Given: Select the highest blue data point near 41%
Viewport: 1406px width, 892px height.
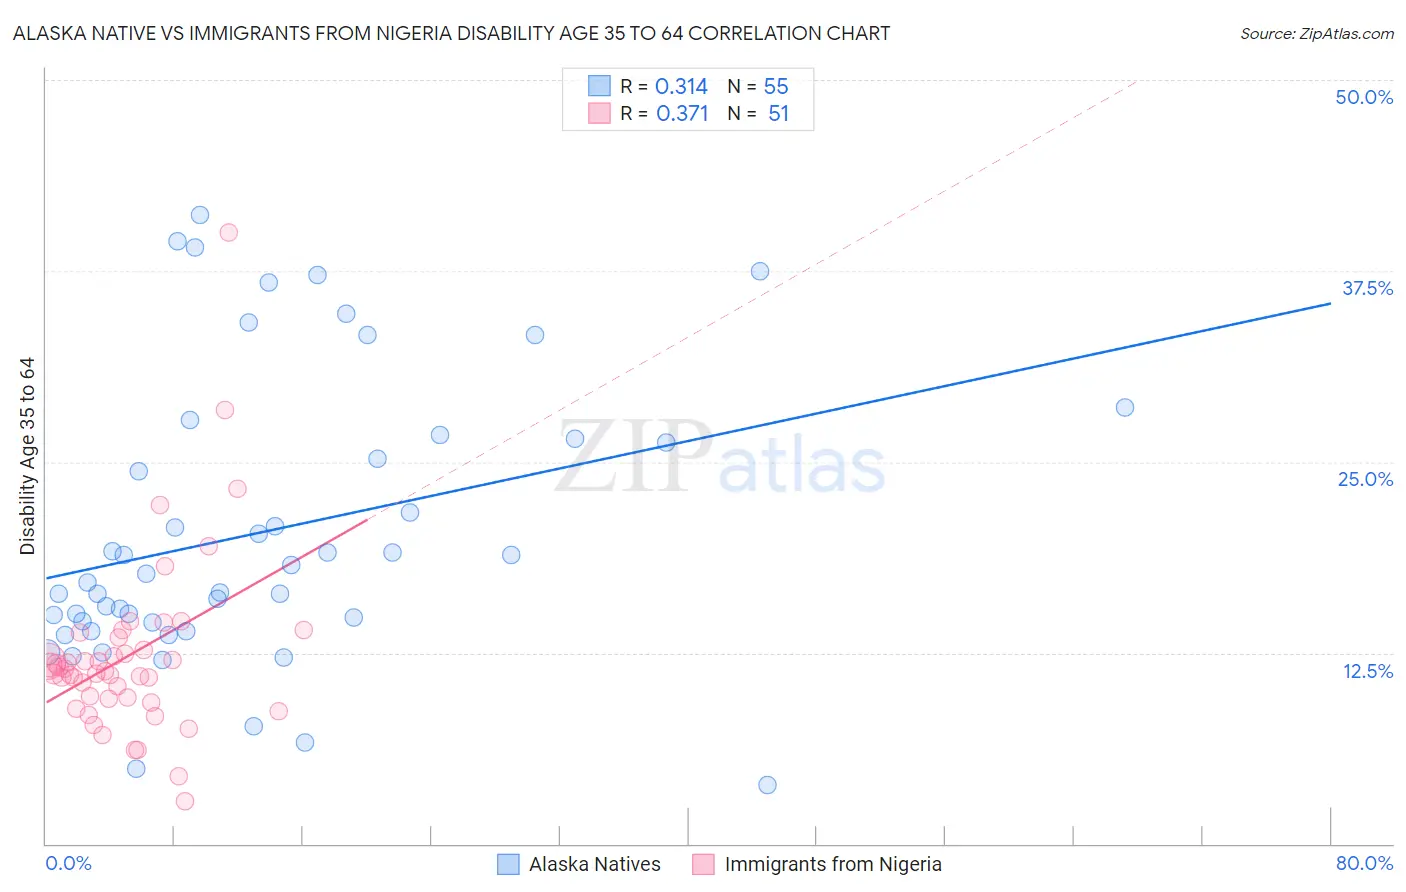Looking at the screenshot, I should point(200,215).
